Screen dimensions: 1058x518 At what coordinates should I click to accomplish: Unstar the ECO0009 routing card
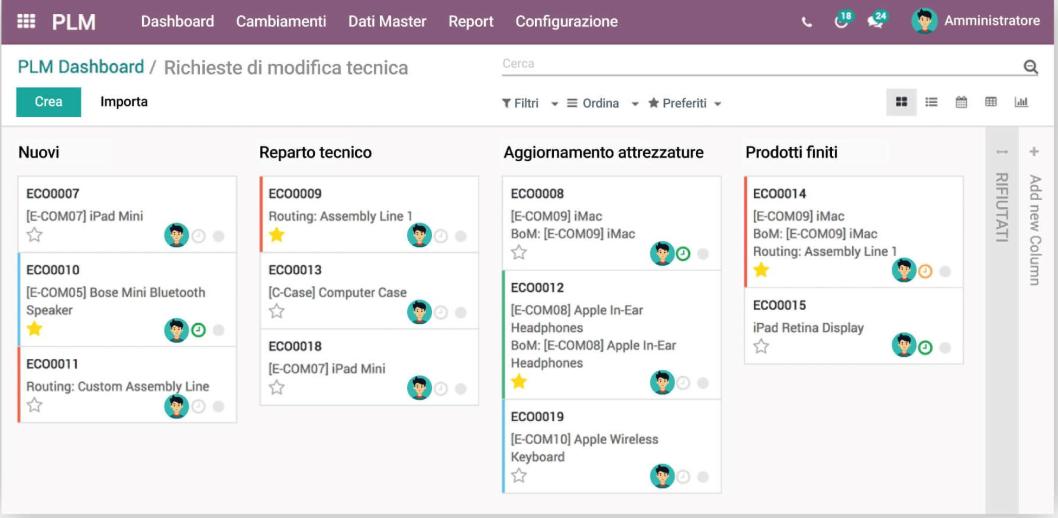coord(277,235)
